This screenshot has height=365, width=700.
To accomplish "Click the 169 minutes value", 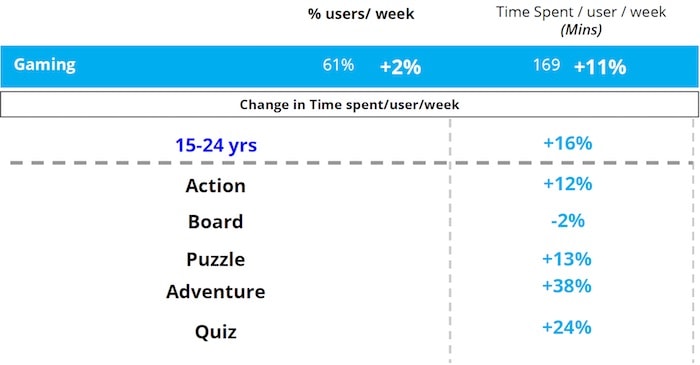I will [546, 65].
